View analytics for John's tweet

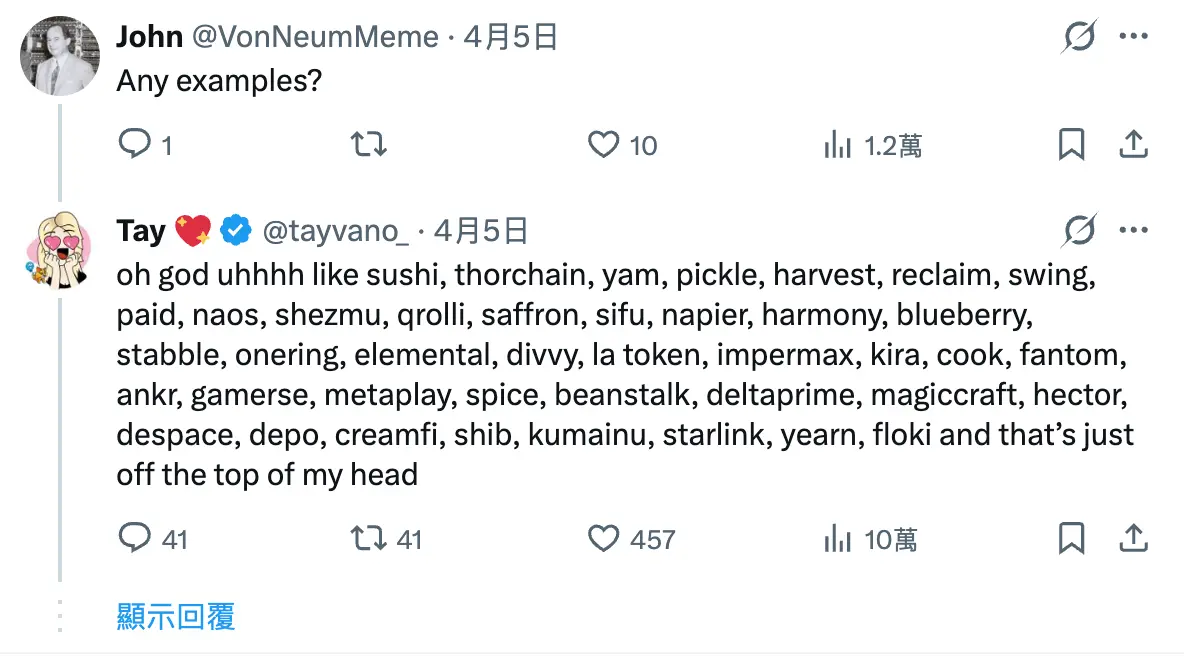pos(837,146)
